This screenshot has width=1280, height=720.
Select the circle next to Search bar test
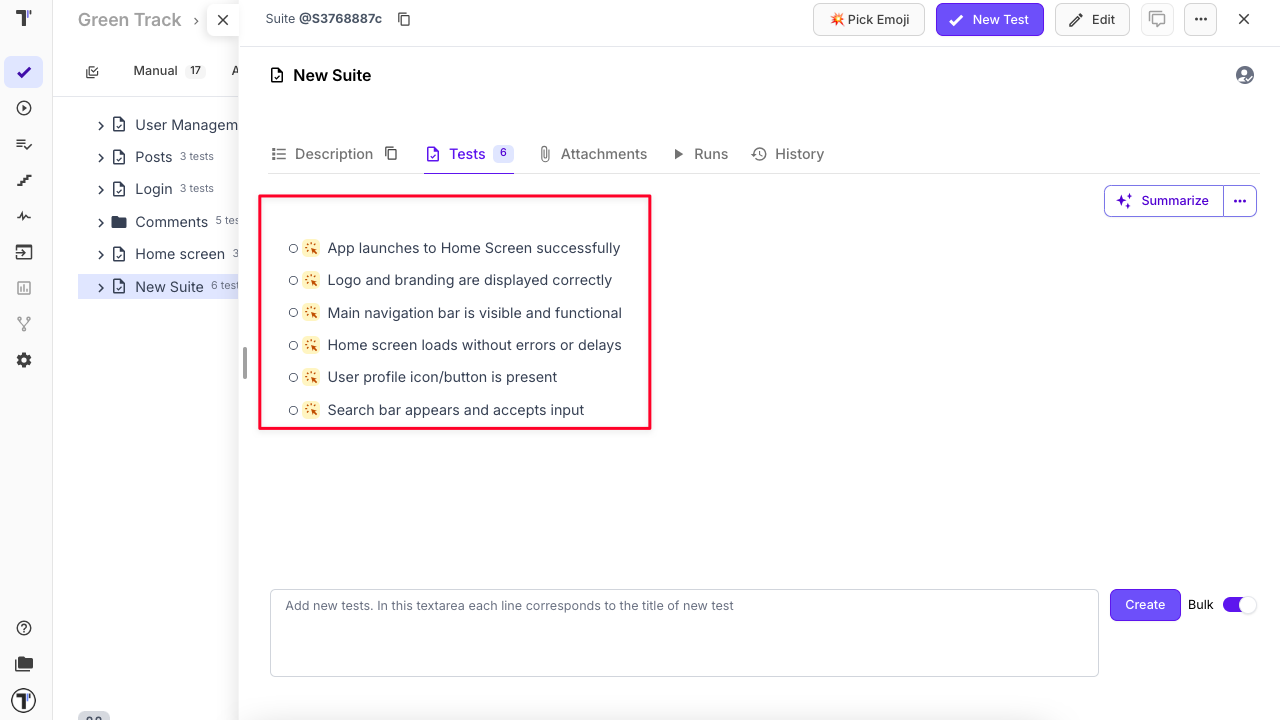pos(293,410)
